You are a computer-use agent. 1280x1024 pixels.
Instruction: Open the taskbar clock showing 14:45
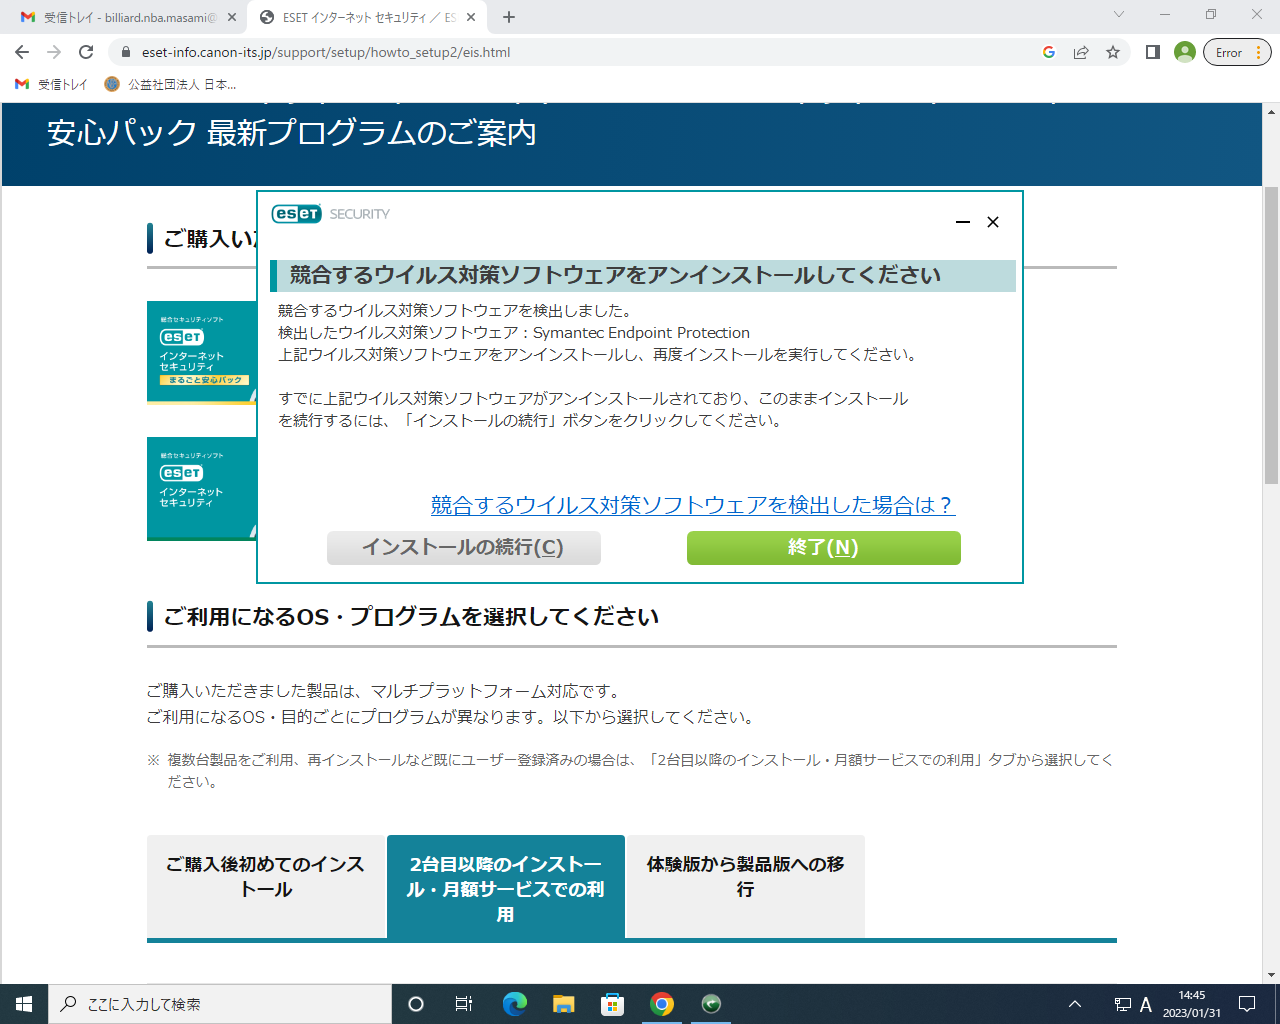point(1192,1004)
